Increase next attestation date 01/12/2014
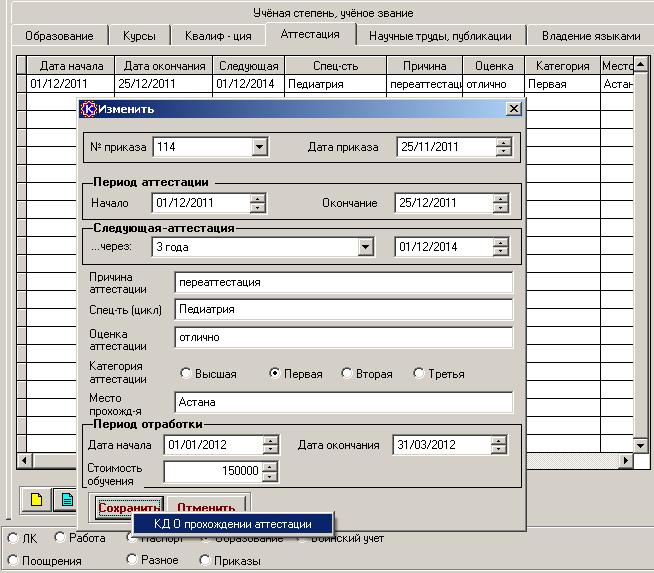Image resolution: width=654 pixels, height=573 pixels. coord(501,242)
